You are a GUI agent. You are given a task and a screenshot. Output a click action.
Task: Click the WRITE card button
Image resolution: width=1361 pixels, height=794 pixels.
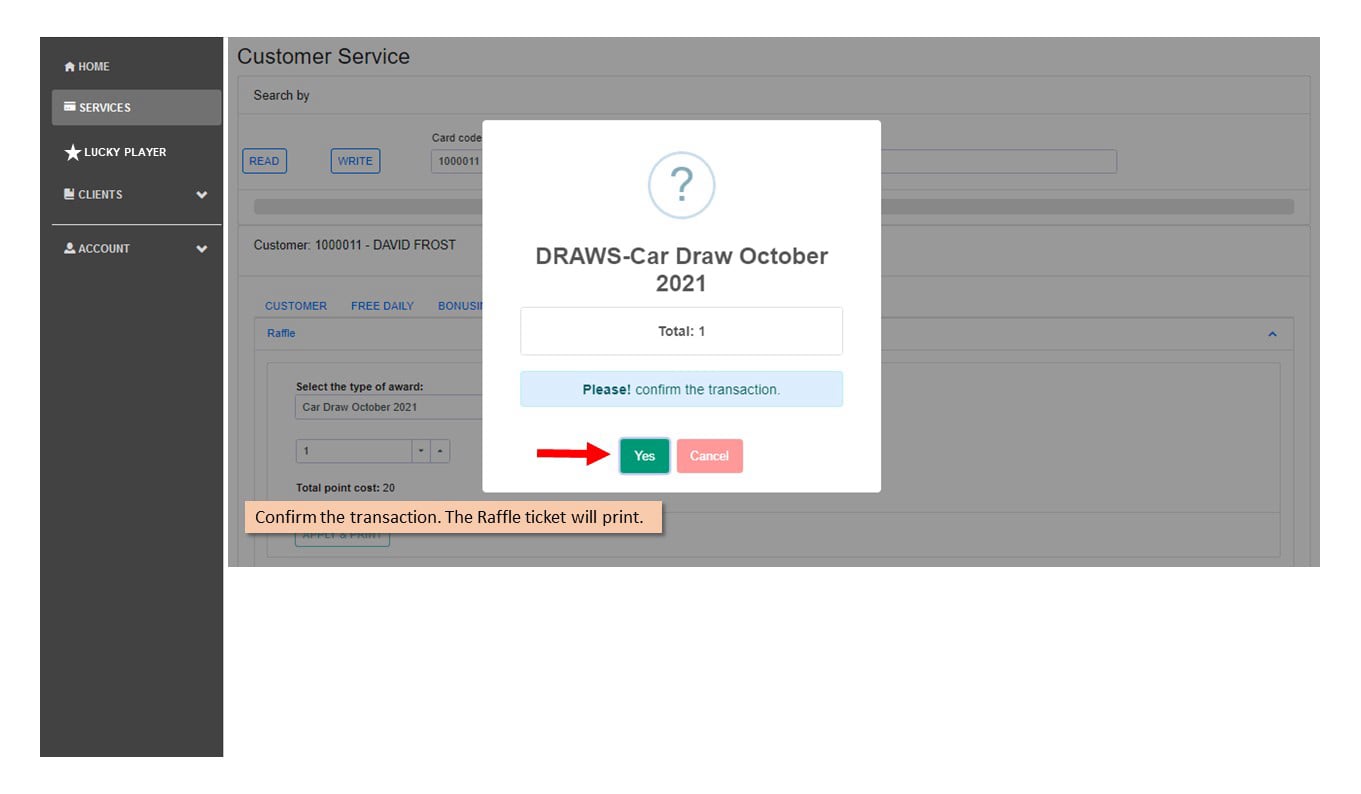click(355, 161)
